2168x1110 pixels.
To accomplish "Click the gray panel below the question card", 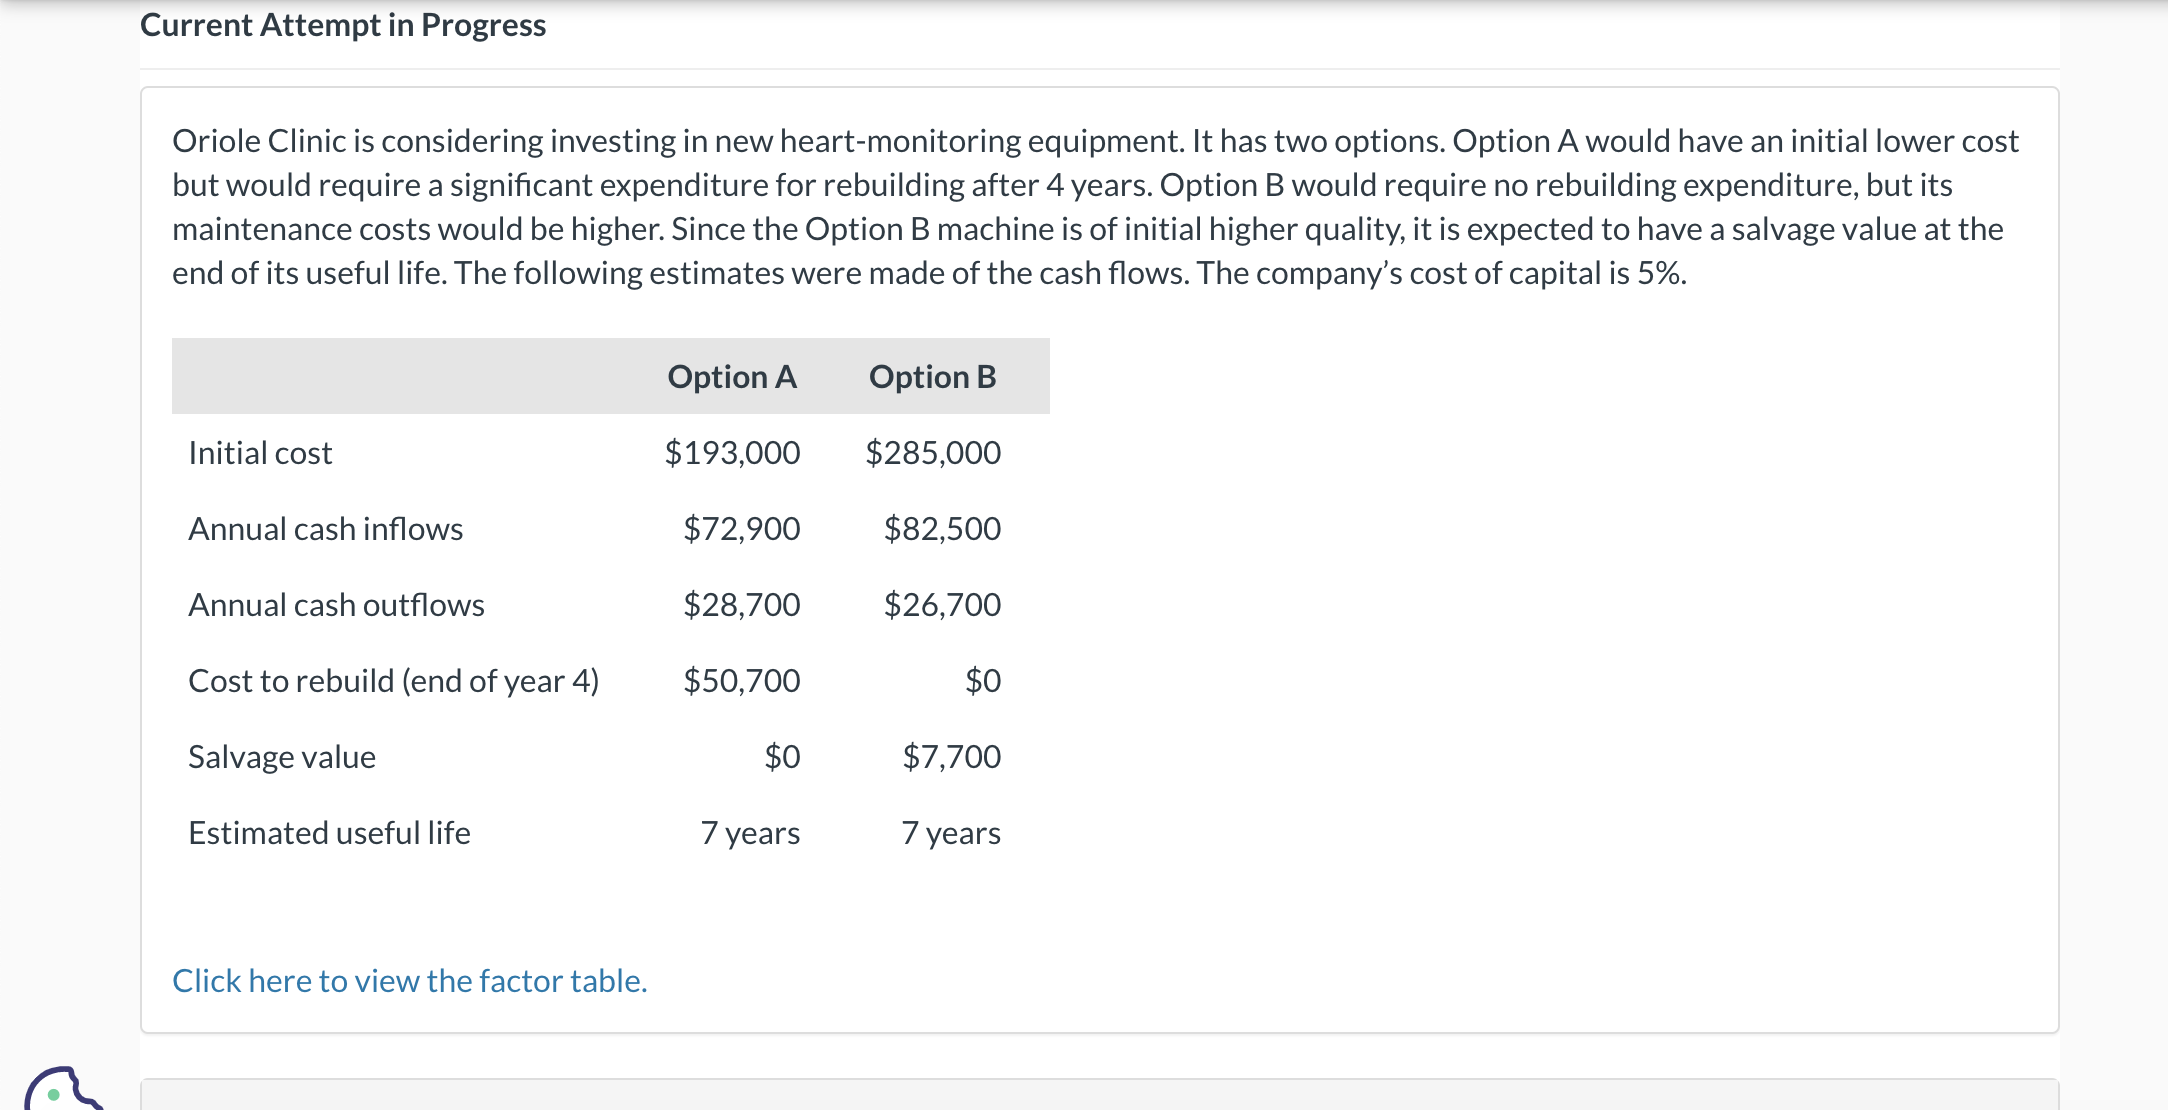I will [x=1098, y=1095].
